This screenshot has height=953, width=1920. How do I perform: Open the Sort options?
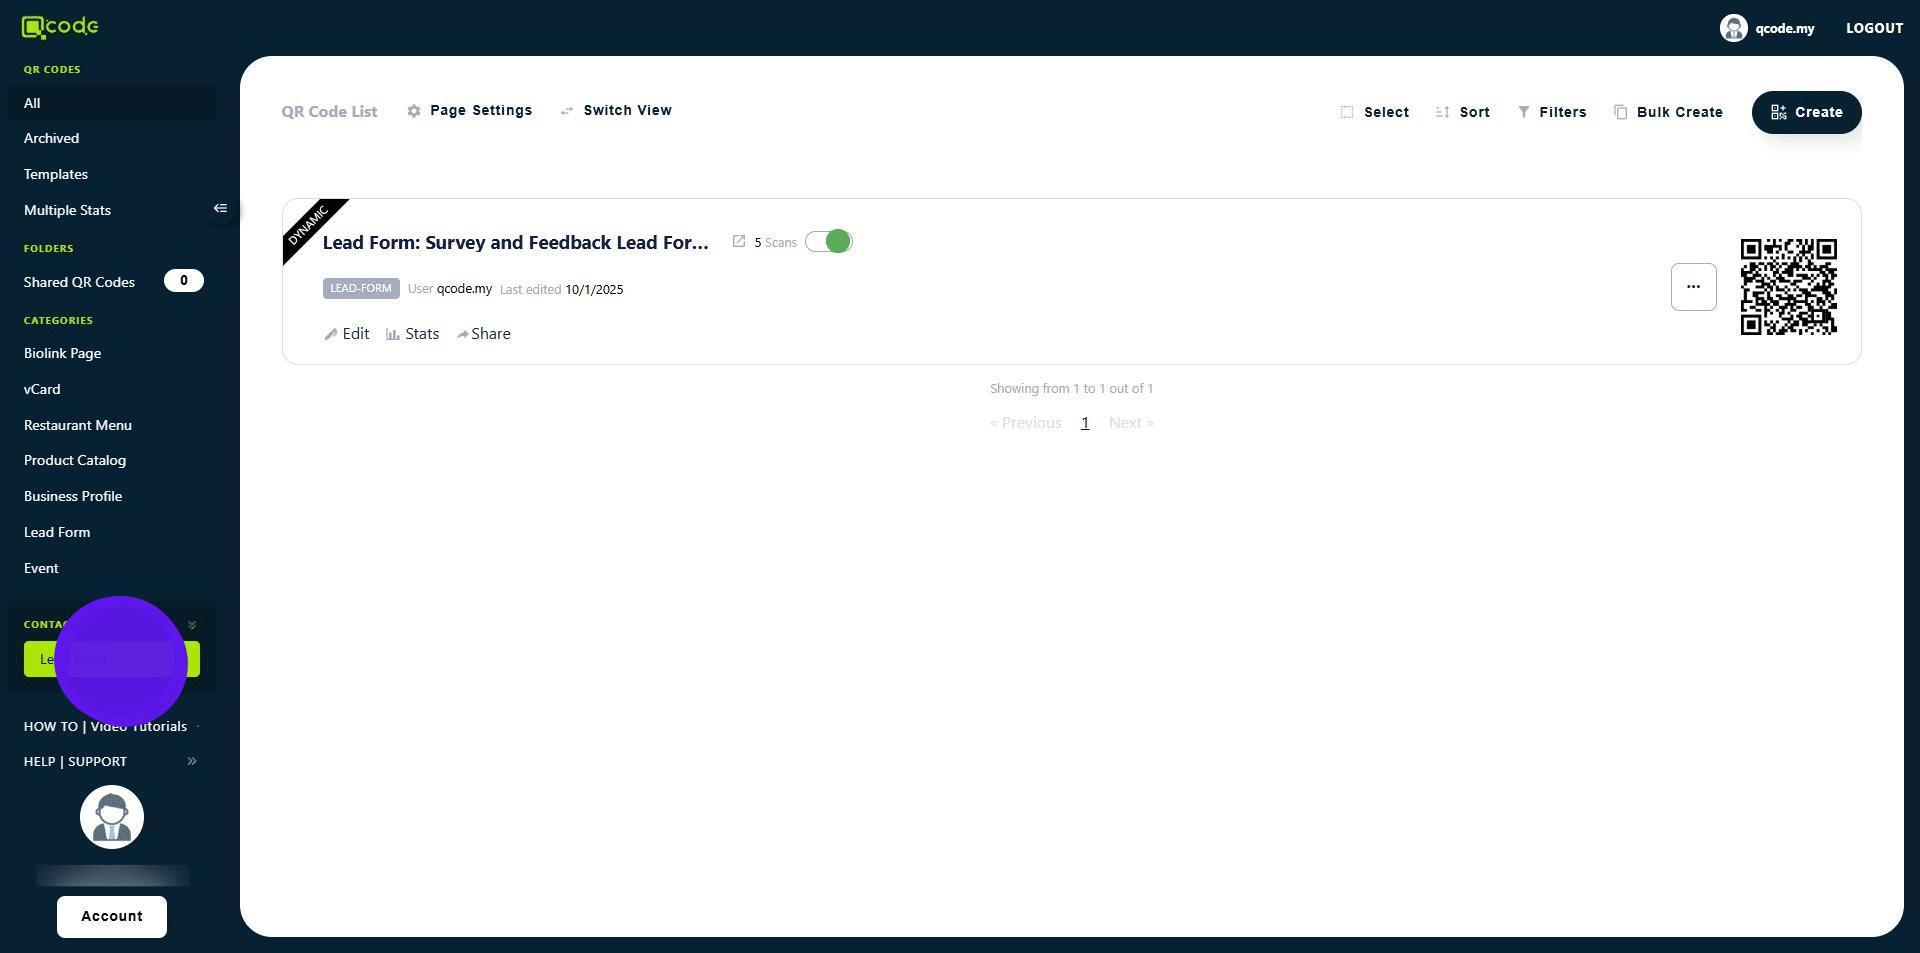click(1462, 112)
